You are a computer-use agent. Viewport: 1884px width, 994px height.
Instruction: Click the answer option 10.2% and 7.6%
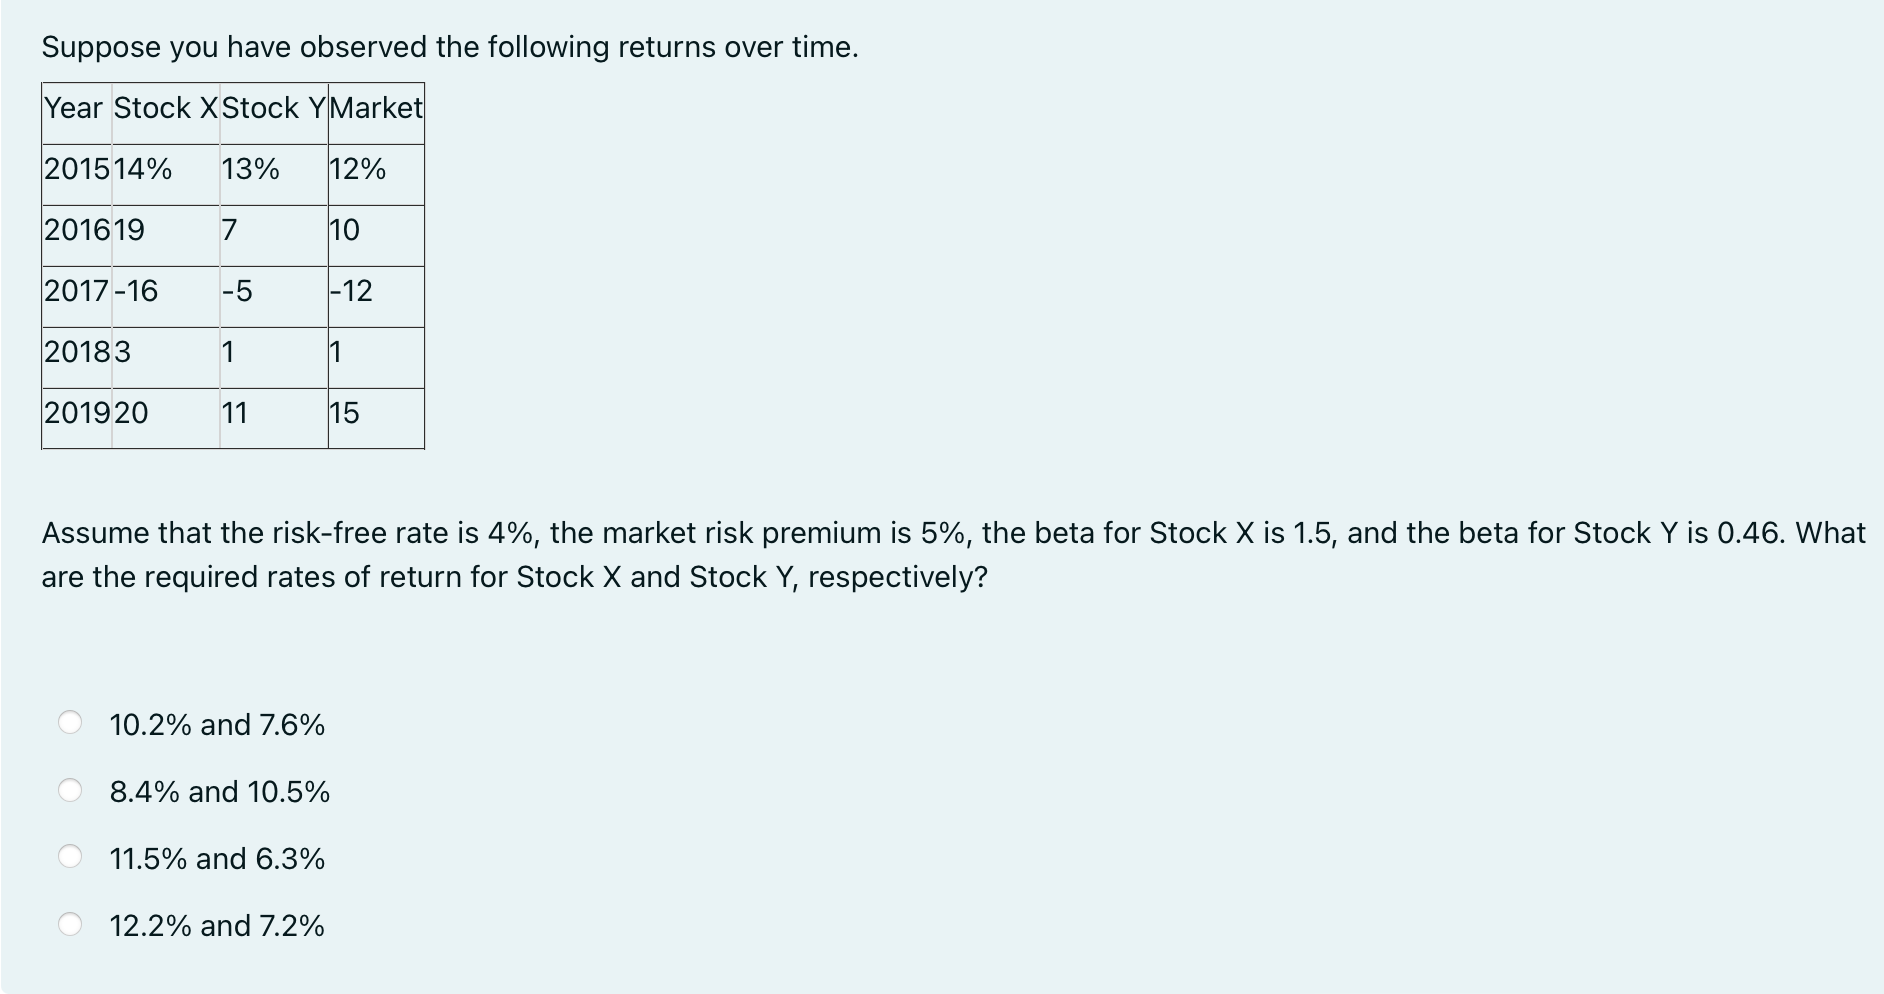coord(216,725)
